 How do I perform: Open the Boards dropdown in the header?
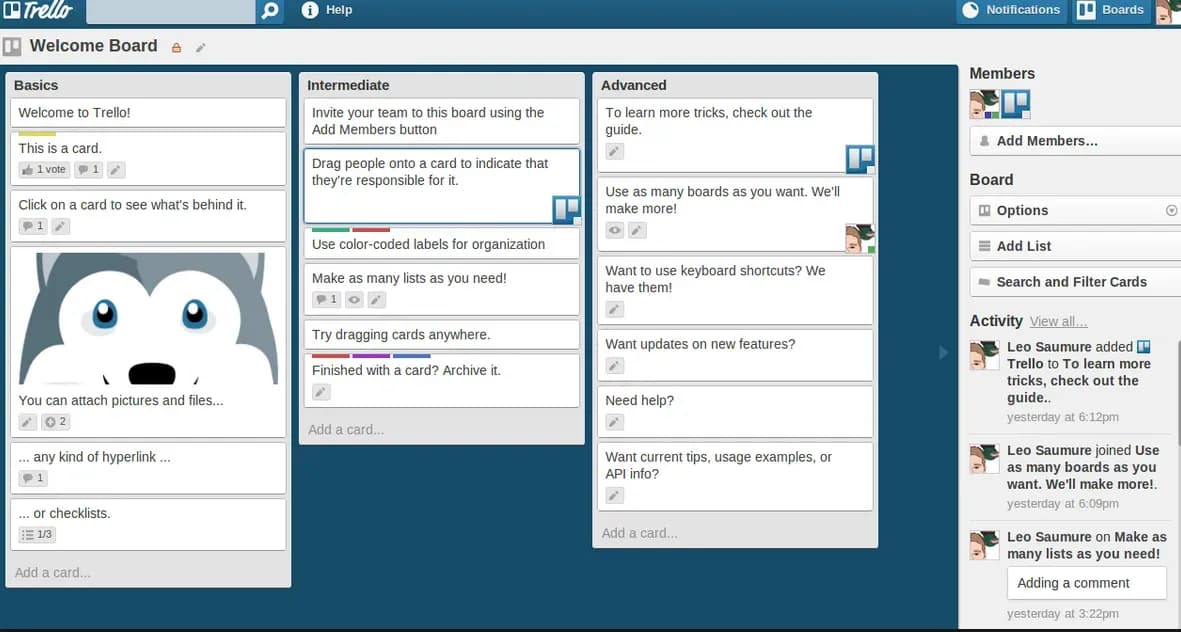pos(1112,11)
